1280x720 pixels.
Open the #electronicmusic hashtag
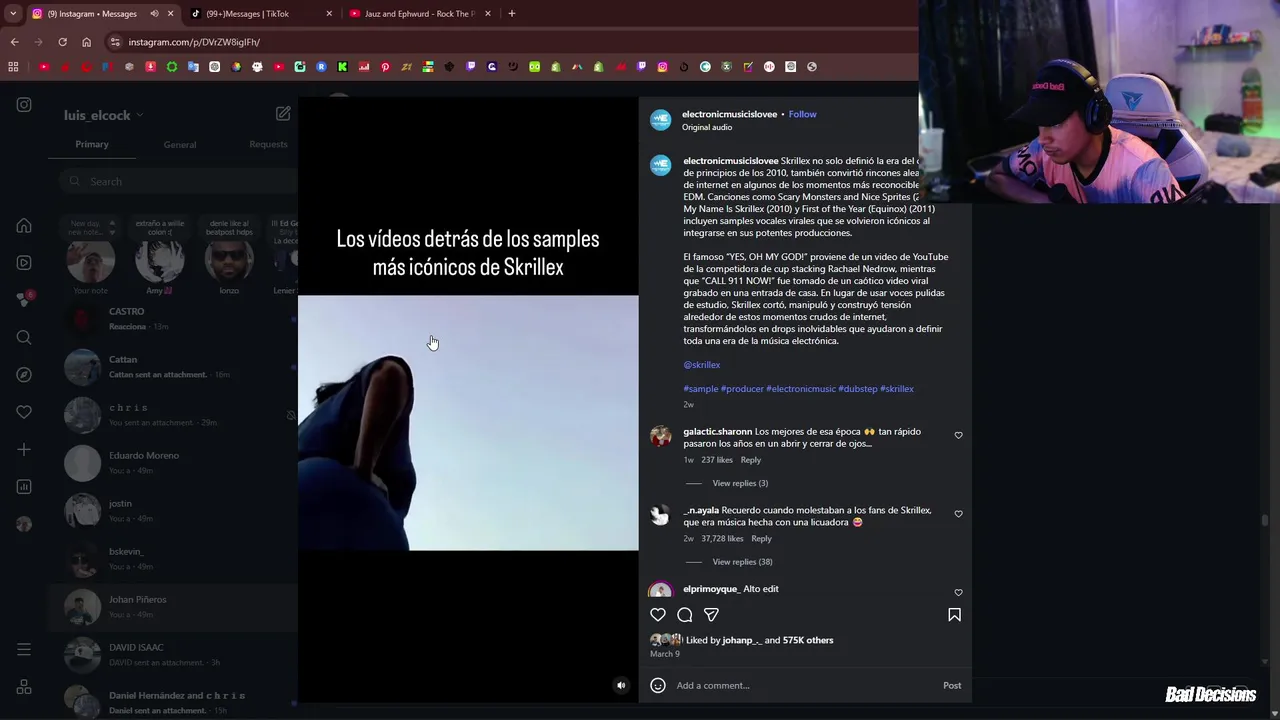(801, 389)
